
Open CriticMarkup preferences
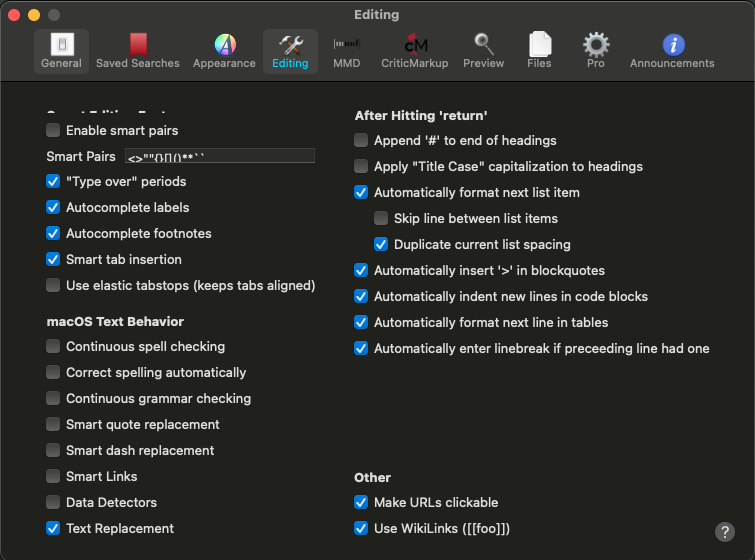414,51
